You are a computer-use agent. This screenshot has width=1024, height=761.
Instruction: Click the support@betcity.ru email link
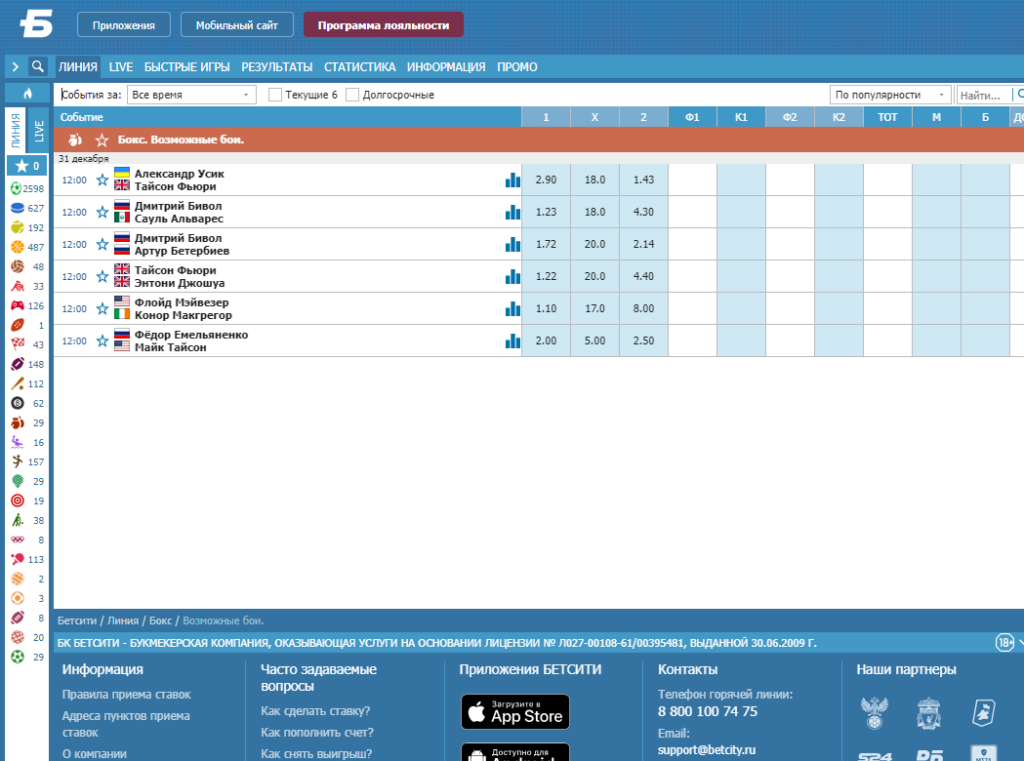pos(707,750)
